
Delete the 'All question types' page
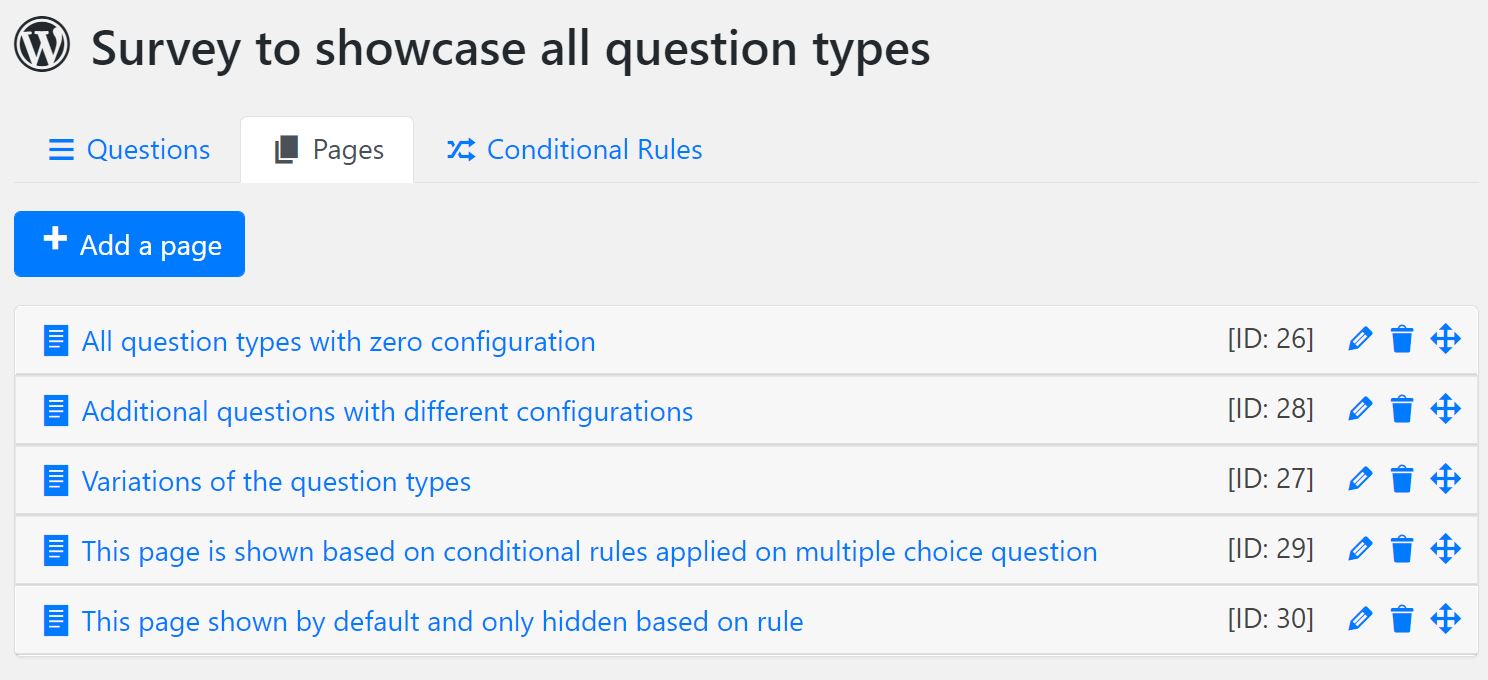[1402, 339]
